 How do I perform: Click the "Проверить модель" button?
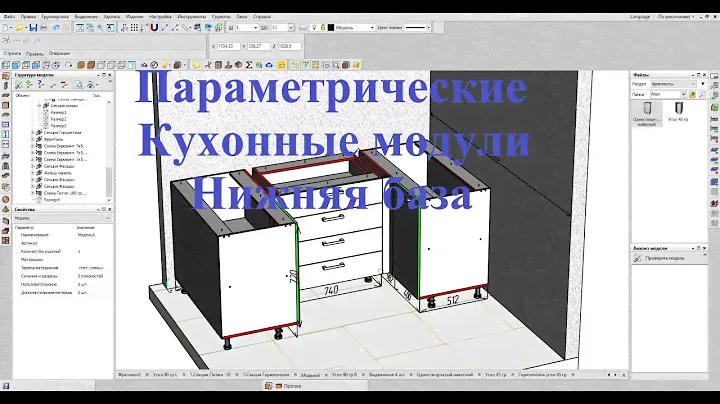665,257
